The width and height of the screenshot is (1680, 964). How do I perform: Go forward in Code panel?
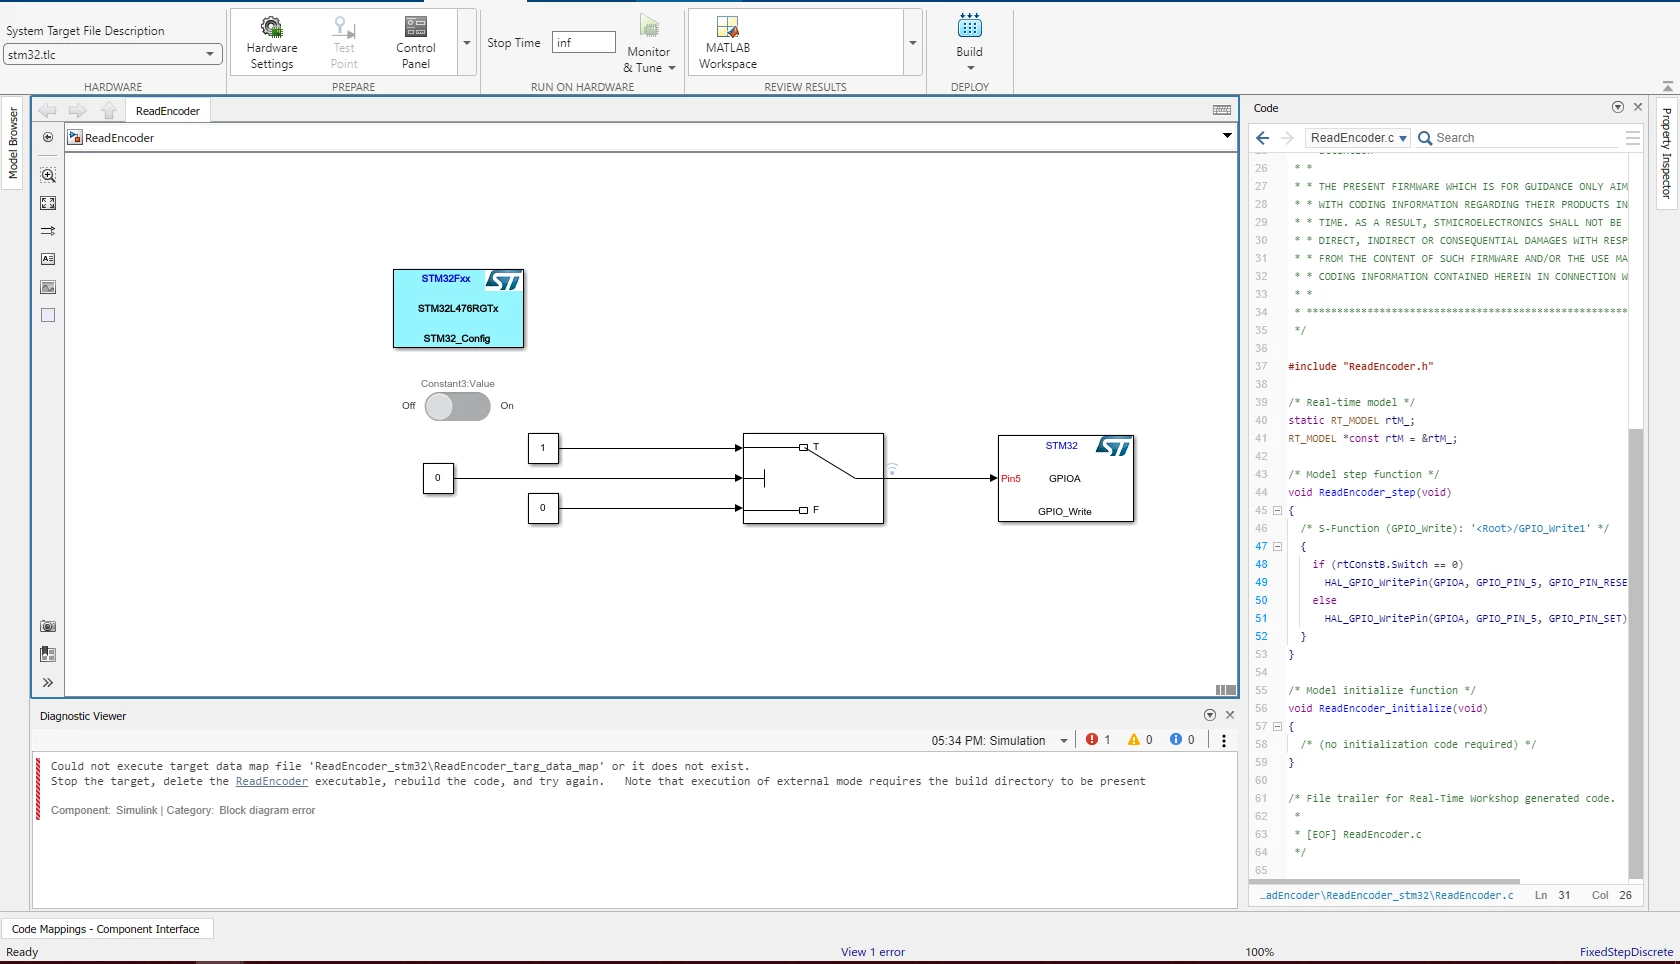pyautogui.click(x=1288, y=138)
